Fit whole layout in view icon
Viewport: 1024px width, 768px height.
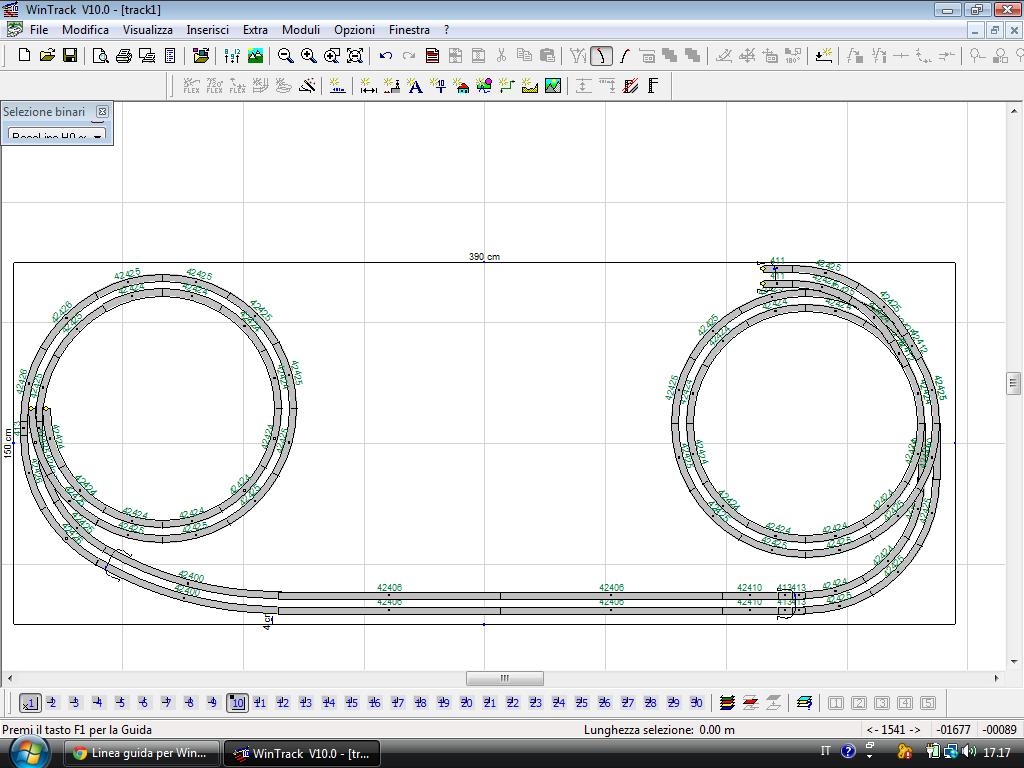[x=355, y=56]
